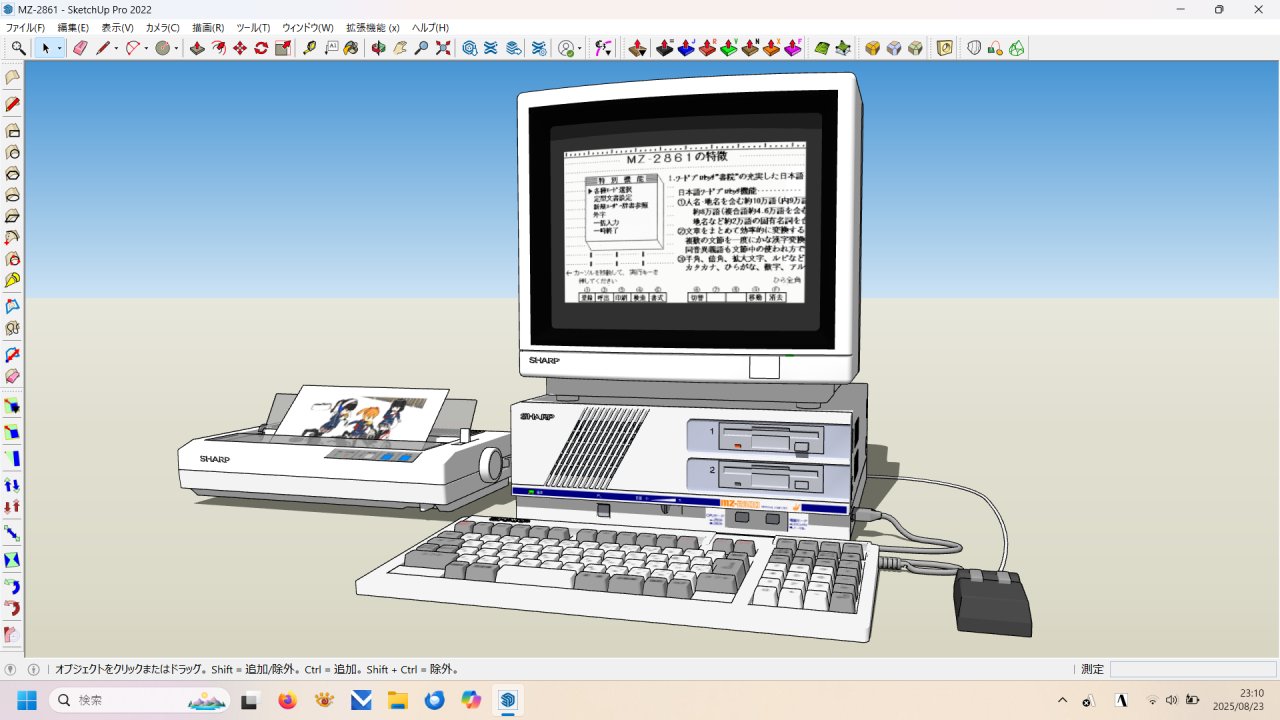
Task: Open the 表示(V) menu
Action: [117, 28]
